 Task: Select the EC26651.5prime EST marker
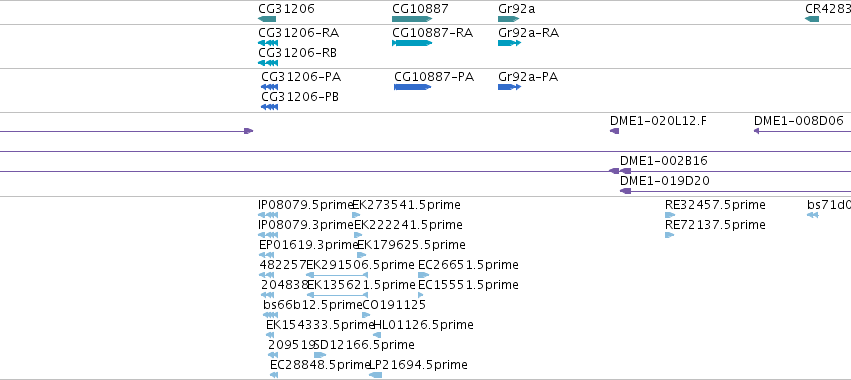tap(423, 275)
